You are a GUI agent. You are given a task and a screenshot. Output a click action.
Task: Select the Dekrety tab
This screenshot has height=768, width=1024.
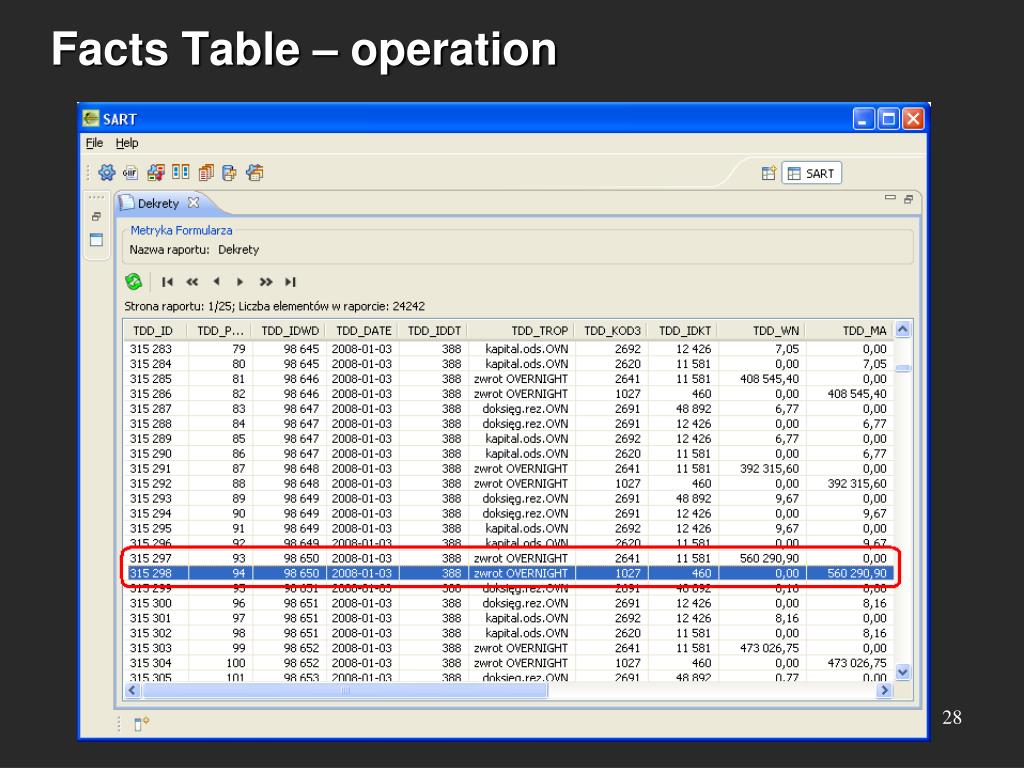[x=158, y=203]
